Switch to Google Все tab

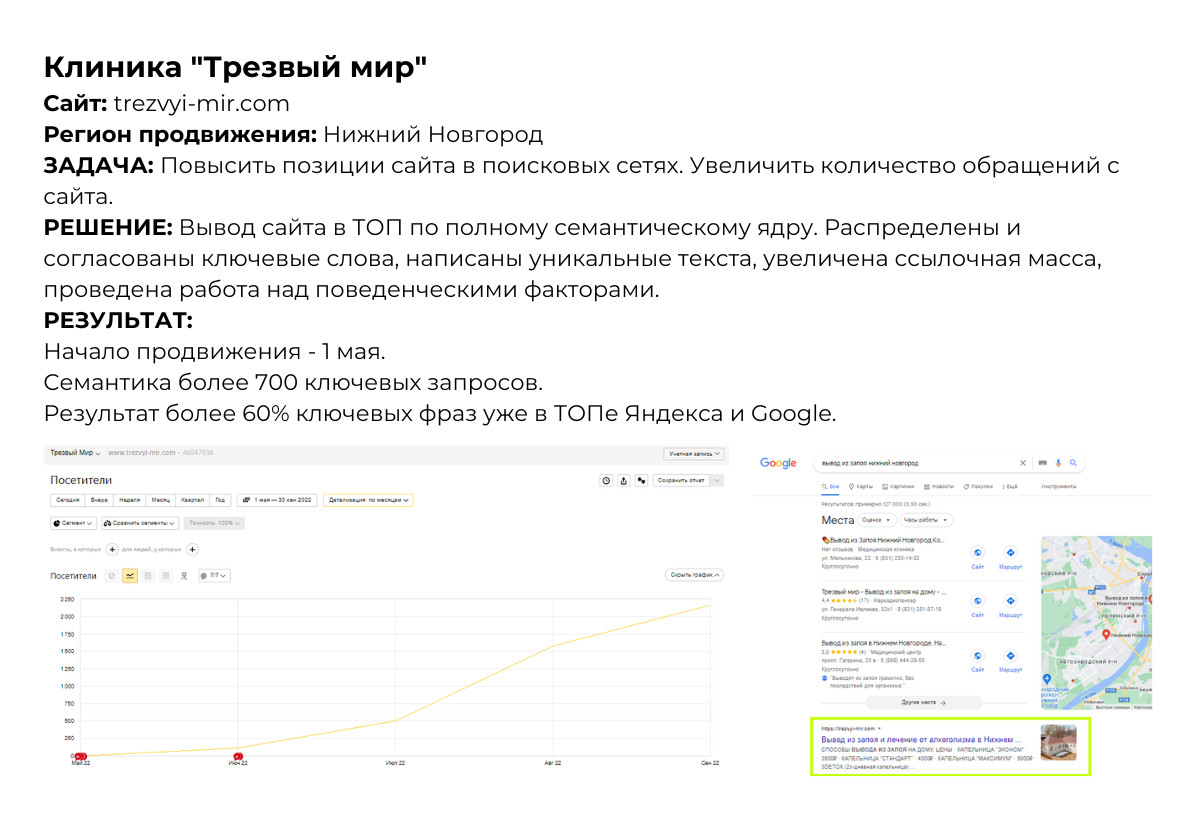(830, 486)
